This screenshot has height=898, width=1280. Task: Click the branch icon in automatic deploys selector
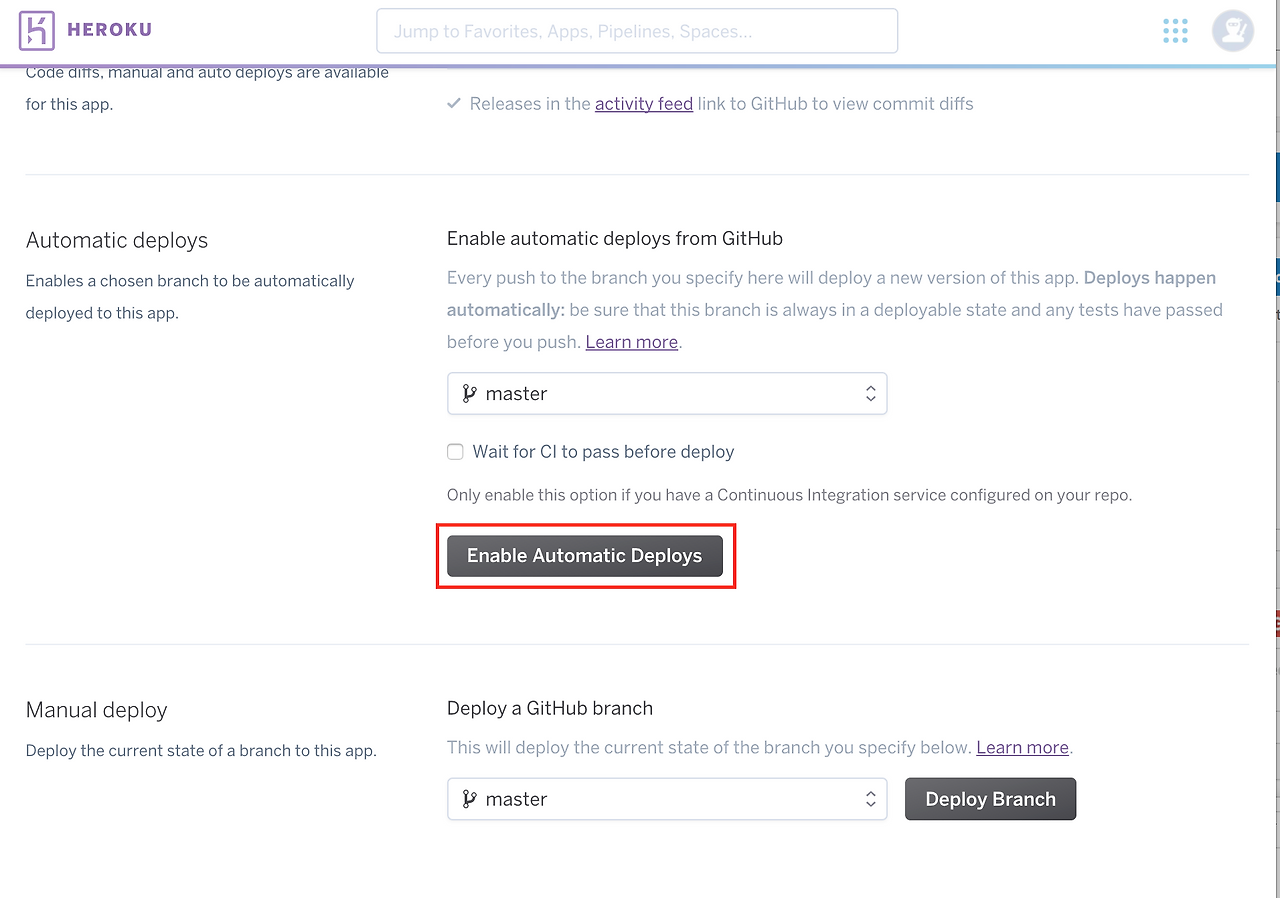tap(468, 394)
